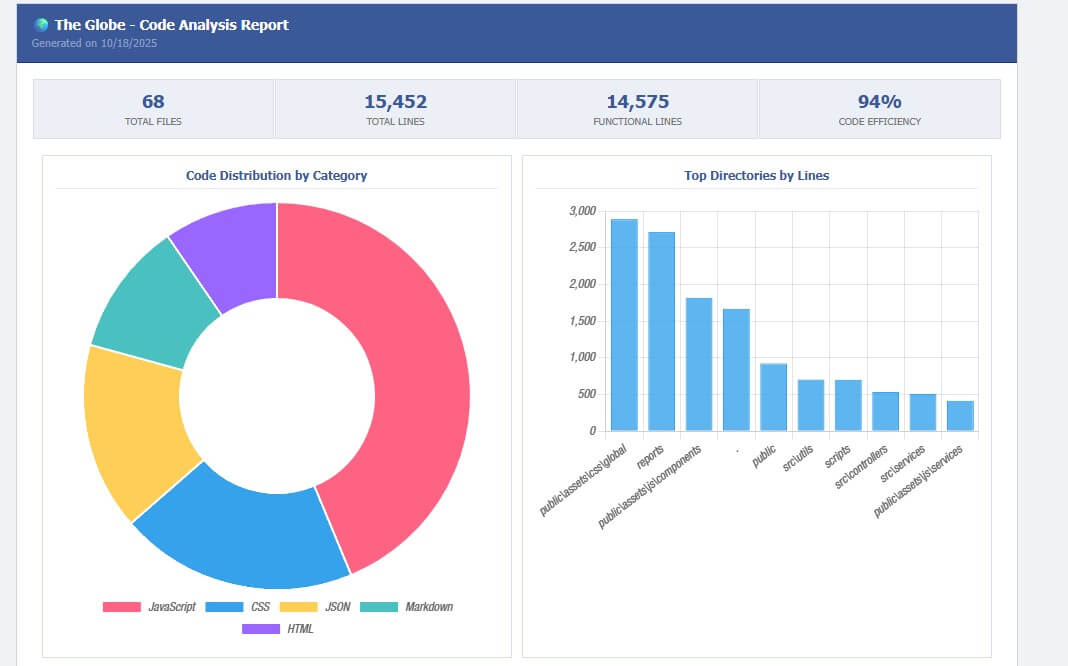Click the tallest bar for public\assets\css\global
The height and width of the screenshot is (666, 1068).
[x=624, y=325]
